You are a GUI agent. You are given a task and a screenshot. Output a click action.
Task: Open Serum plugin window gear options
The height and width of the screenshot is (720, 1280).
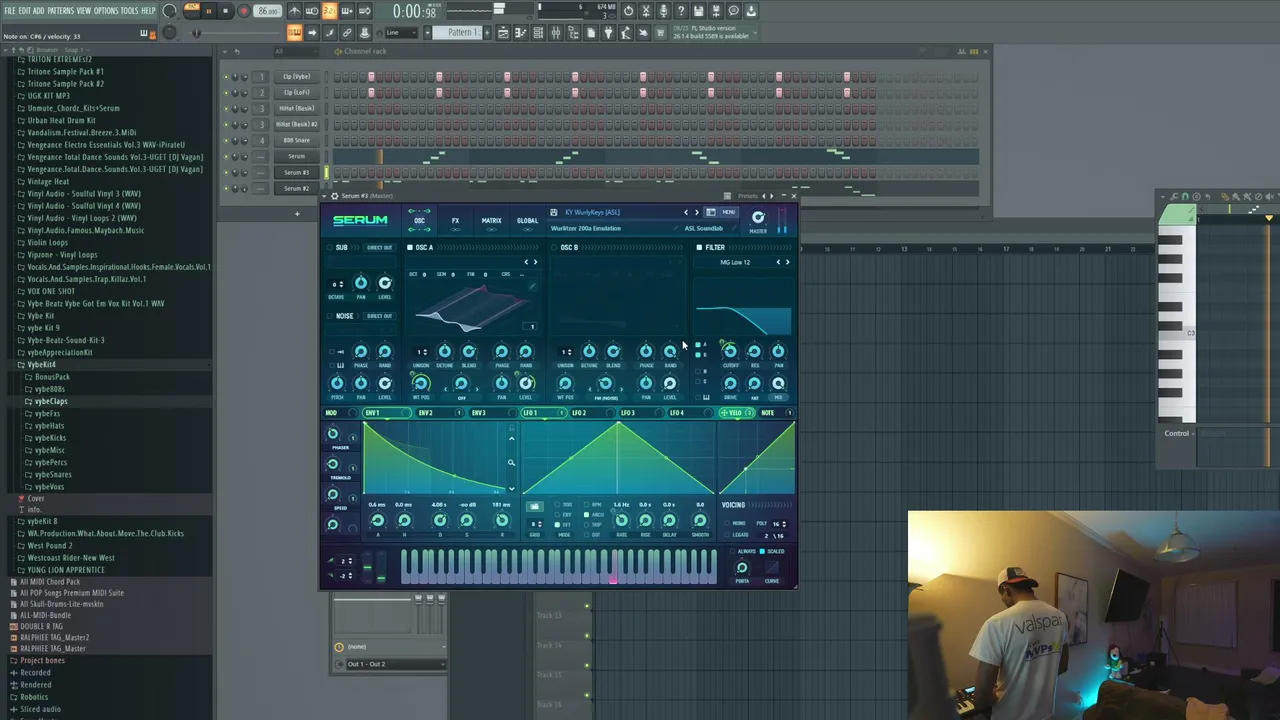pyautogui.click(x=334, y=196)
